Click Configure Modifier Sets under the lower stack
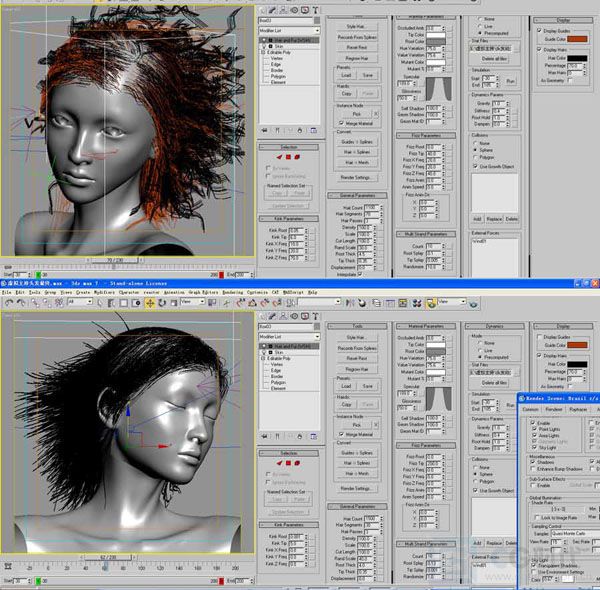The width and height of the screenshot is (600, 590). 313,436
